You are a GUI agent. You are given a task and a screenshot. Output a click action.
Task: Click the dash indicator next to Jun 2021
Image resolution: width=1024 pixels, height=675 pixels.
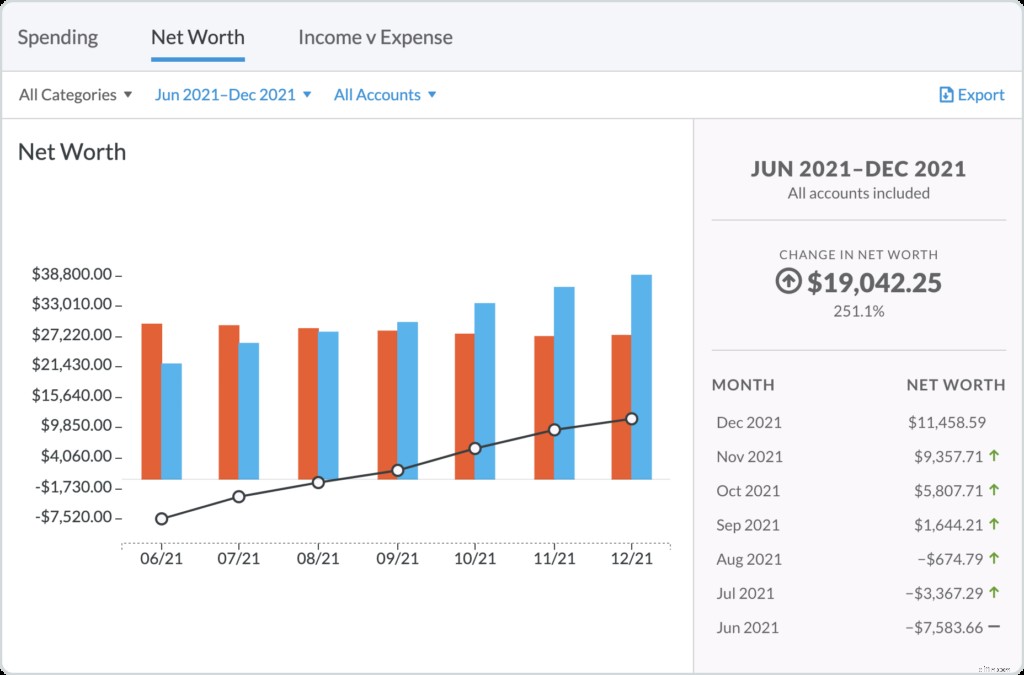[994, 627]
